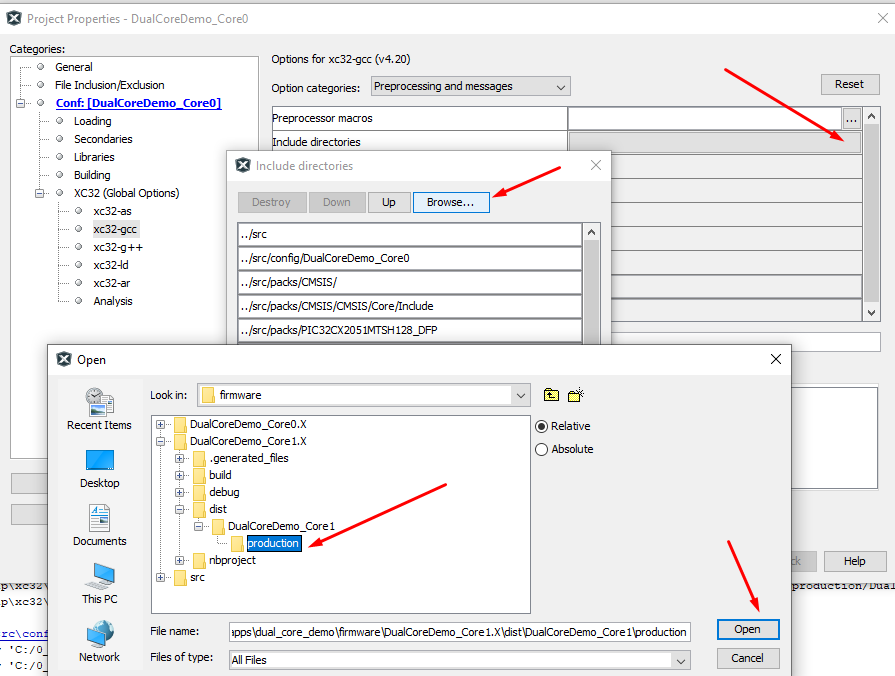The width and height of the screenshot is (895, 676).
Task: Click the Open button in file dialog
Action: 747,629
